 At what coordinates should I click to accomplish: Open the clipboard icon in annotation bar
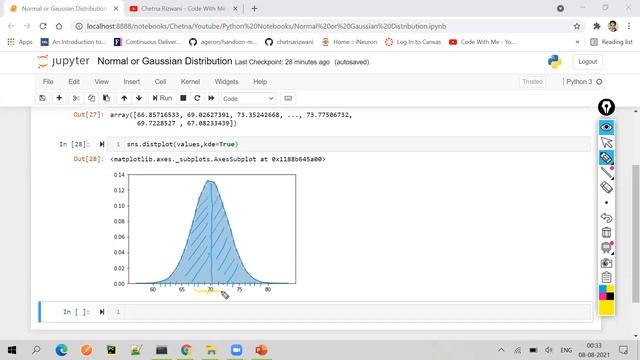click(607, 278)
